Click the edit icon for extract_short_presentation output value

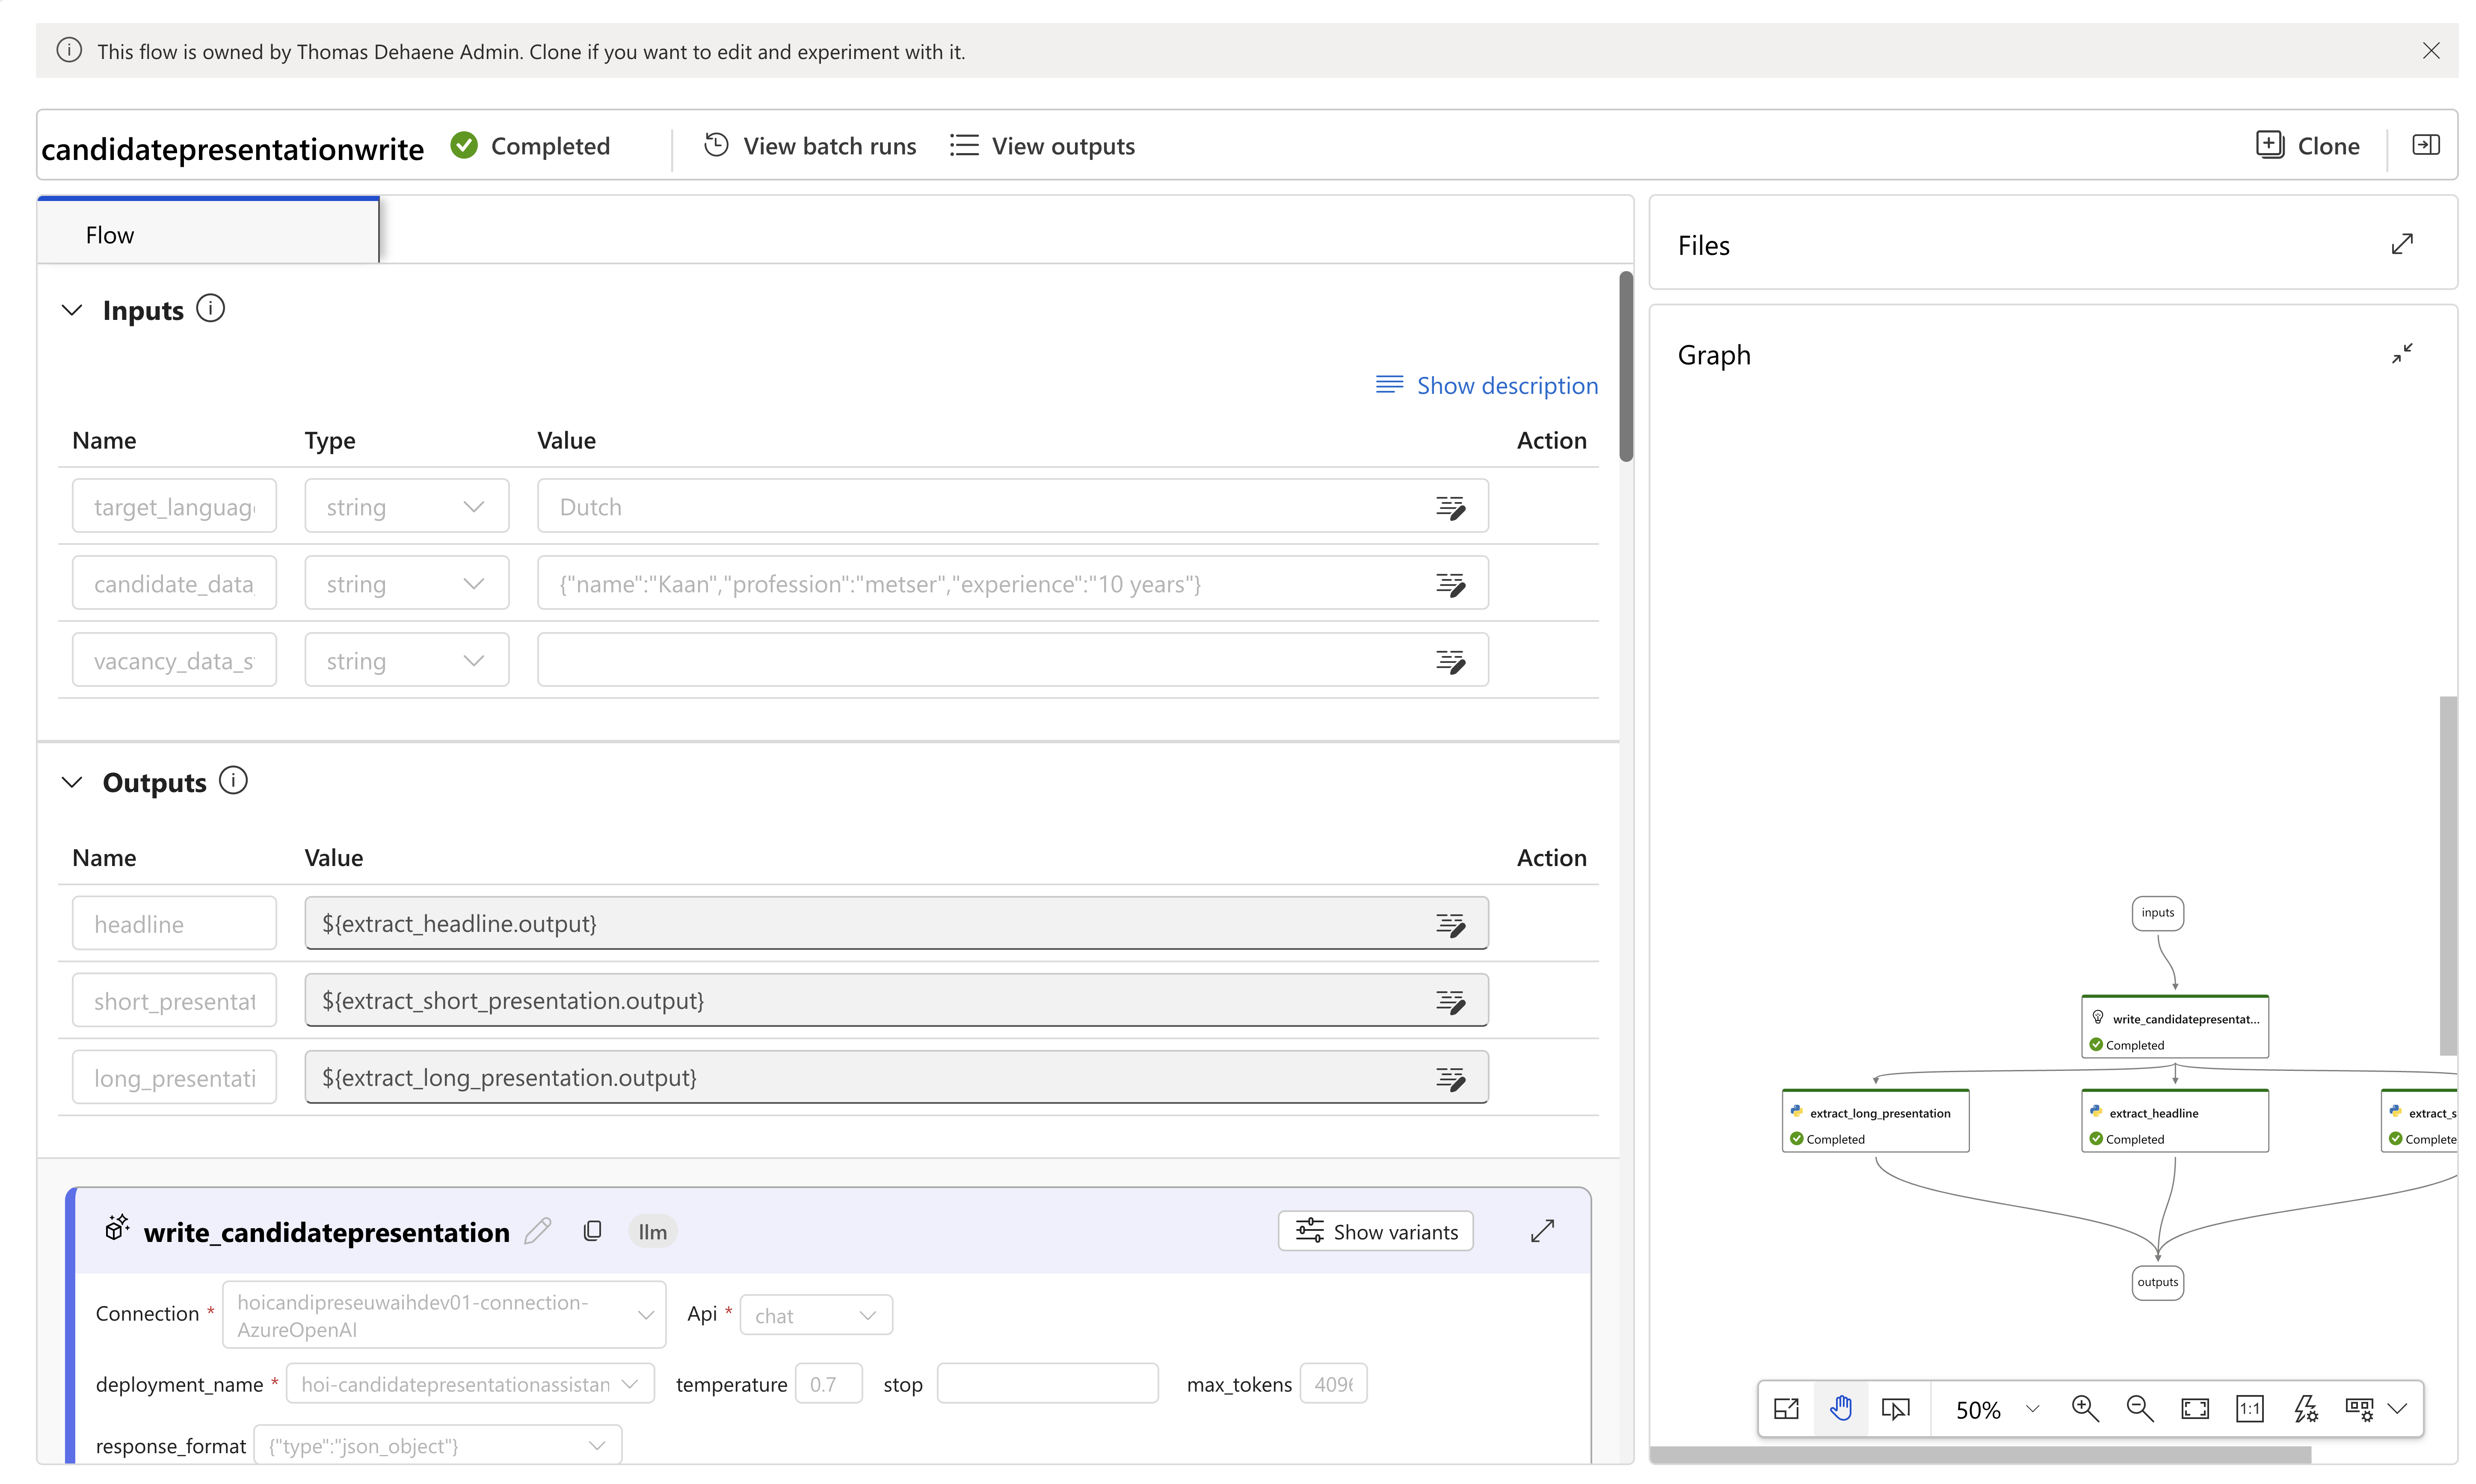click(x=1450, y=1001)
